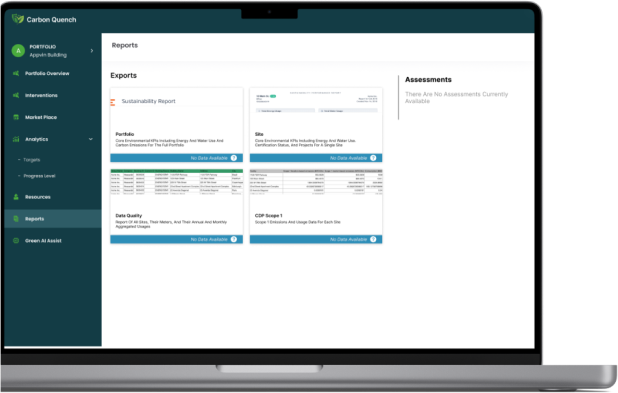Click Site card's No Data Available bar
This screenshot has height=393, width=618.
click(x=316, y=158)
